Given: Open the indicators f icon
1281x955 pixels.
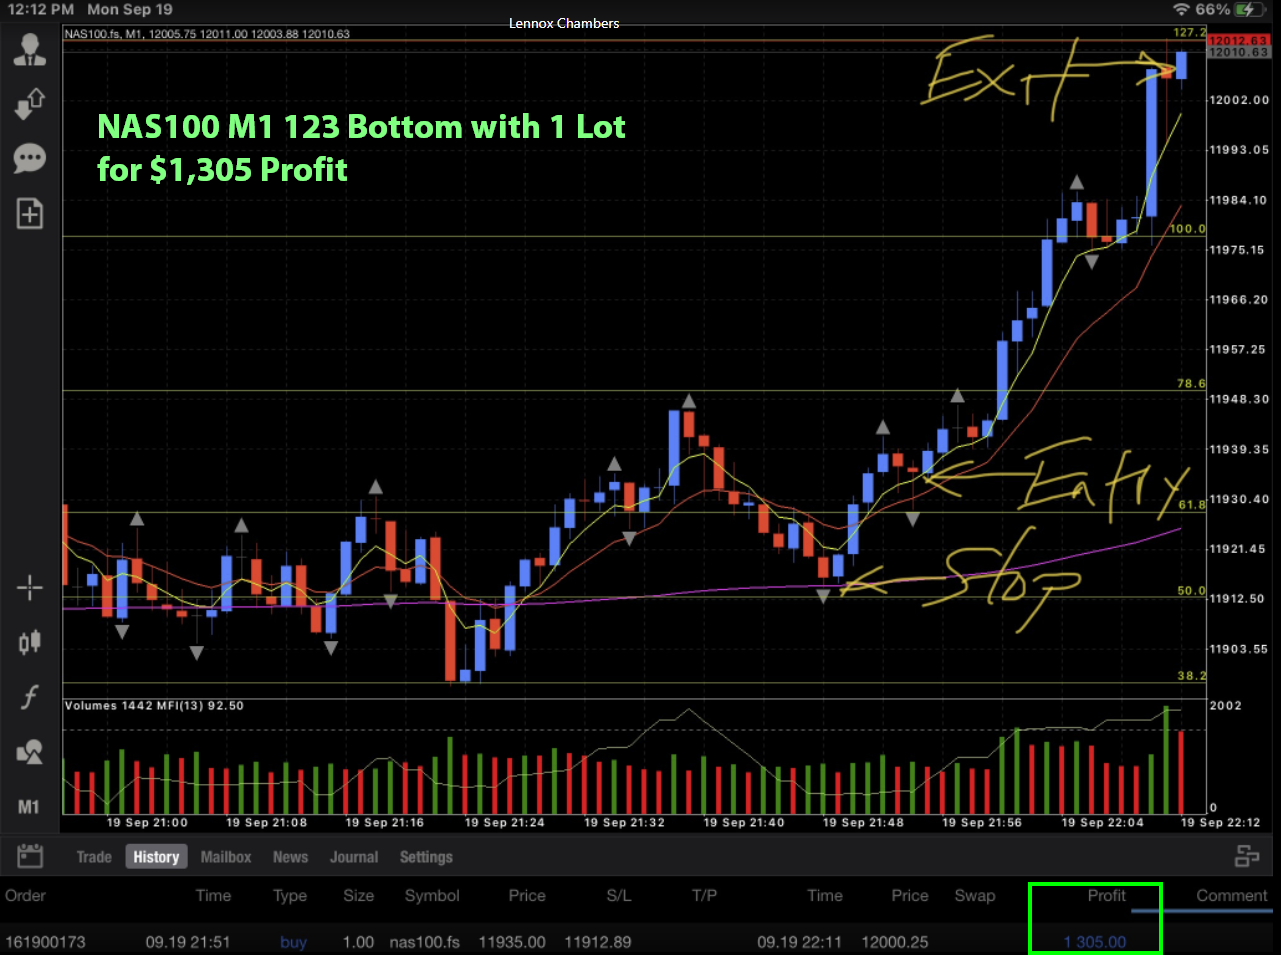Looking at the screenshot, I should (30, 696).
